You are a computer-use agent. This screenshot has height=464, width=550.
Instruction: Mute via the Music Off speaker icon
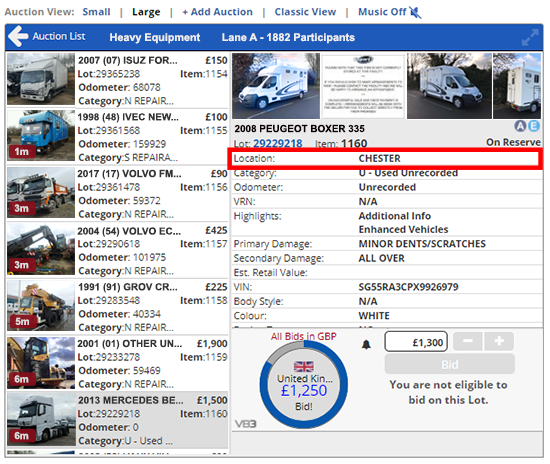coord(415,12)
